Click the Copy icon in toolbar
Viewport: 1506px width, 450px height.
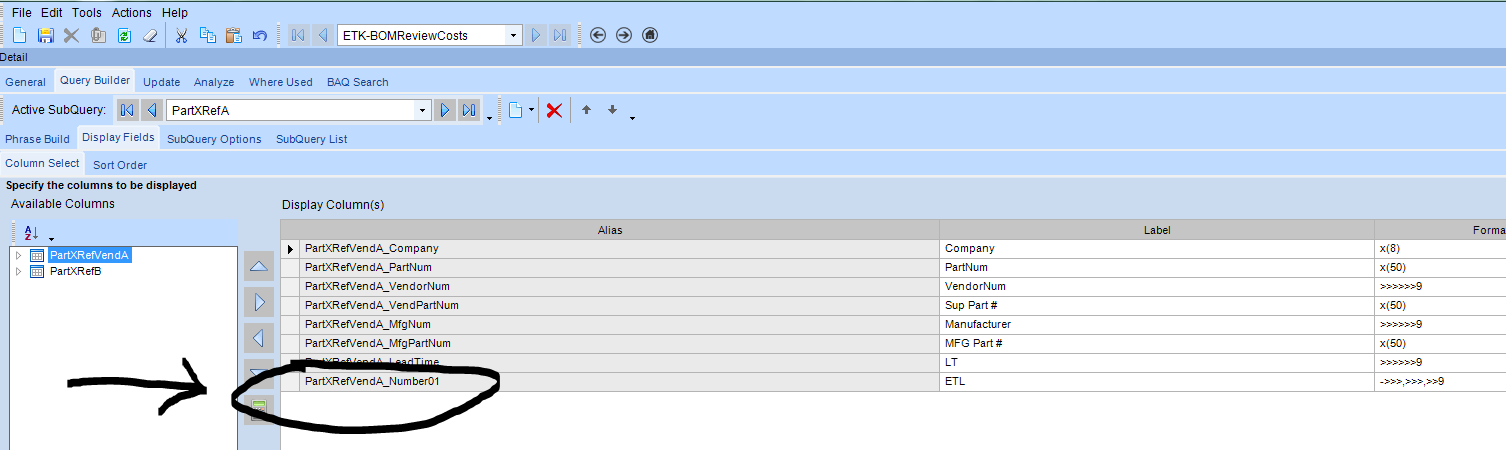pos(208,35)
